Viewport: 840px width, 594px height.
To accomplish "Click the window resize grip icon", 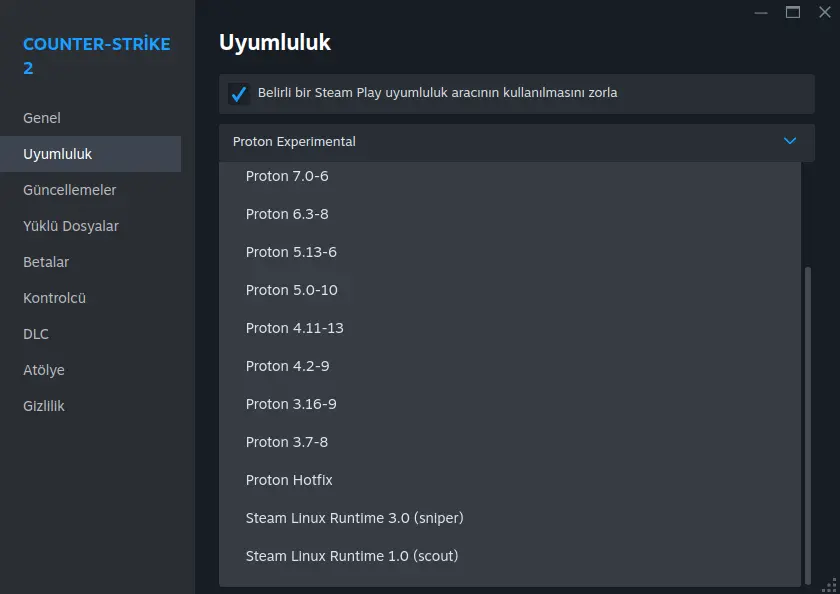I will click(x=830, y=585).
